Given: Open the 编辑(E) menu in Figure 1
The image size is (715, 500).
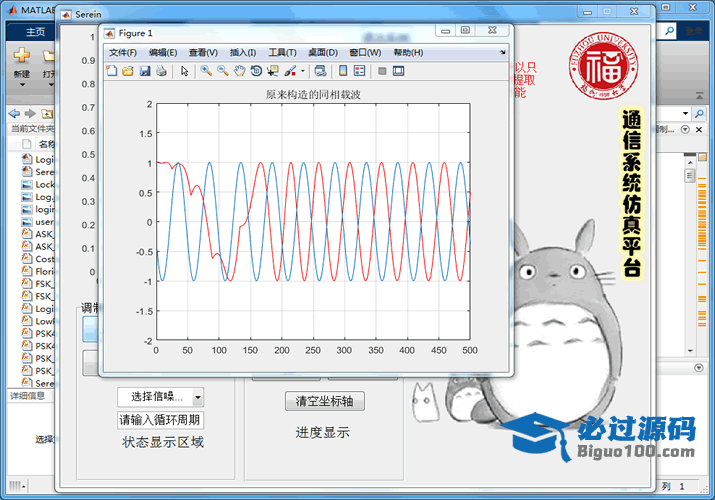Looking at the screenshot, I should coord(163,53).
